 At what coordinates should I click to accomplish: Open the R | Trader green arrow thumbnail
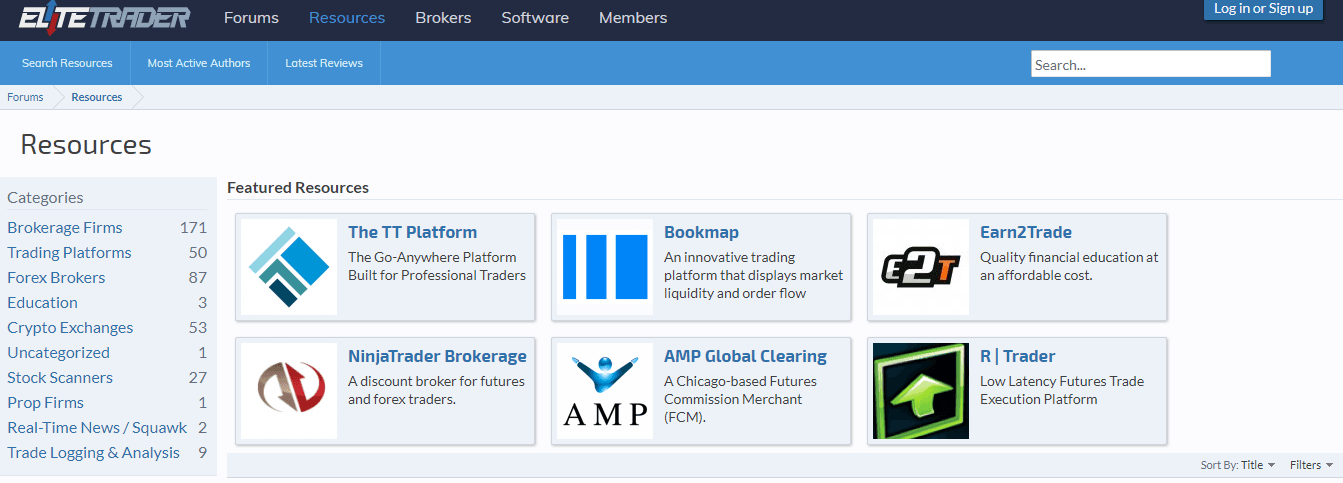click(x=921, y=391)
